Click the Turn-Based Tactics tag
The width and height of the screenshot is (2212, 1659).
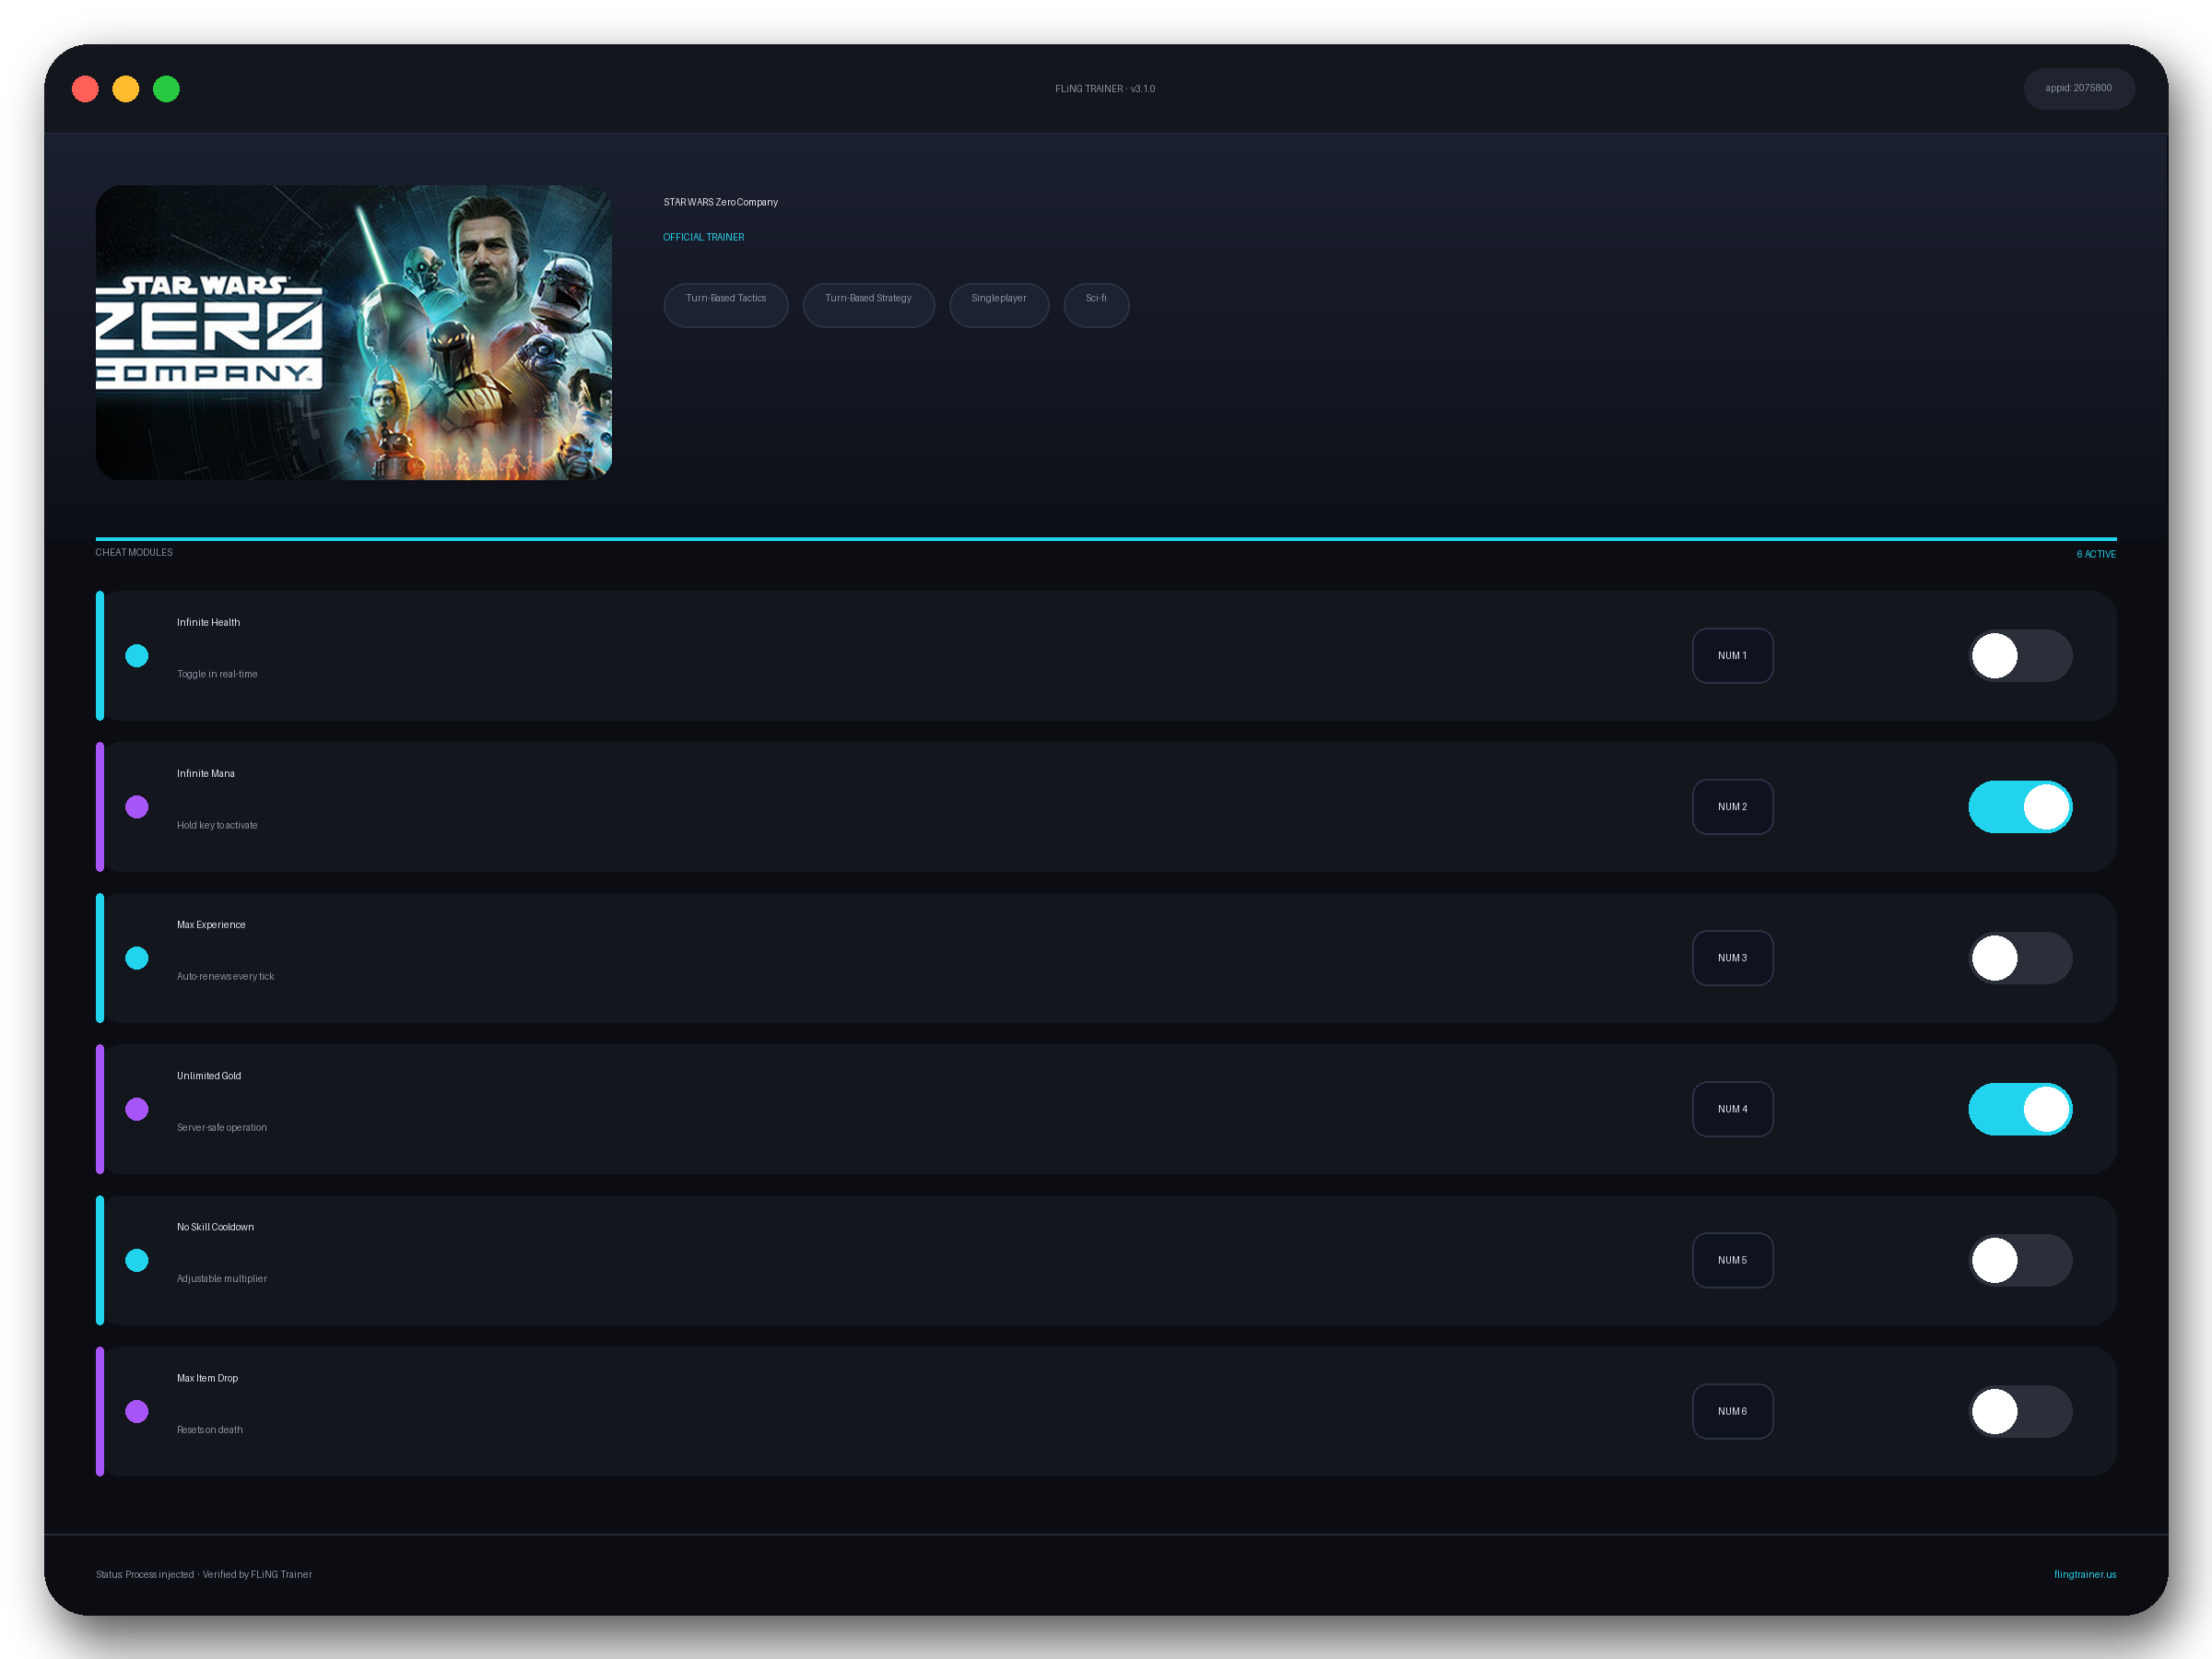pos(726,305)
